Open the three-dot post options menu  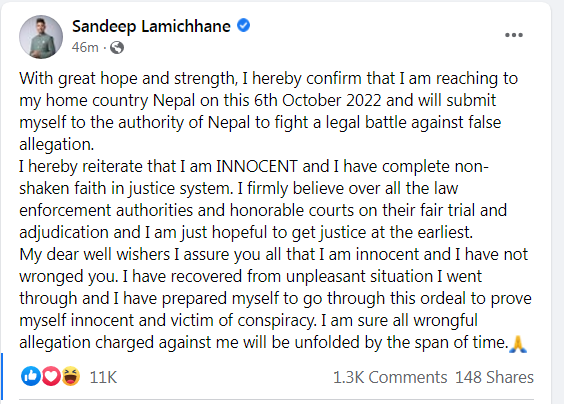514,35
